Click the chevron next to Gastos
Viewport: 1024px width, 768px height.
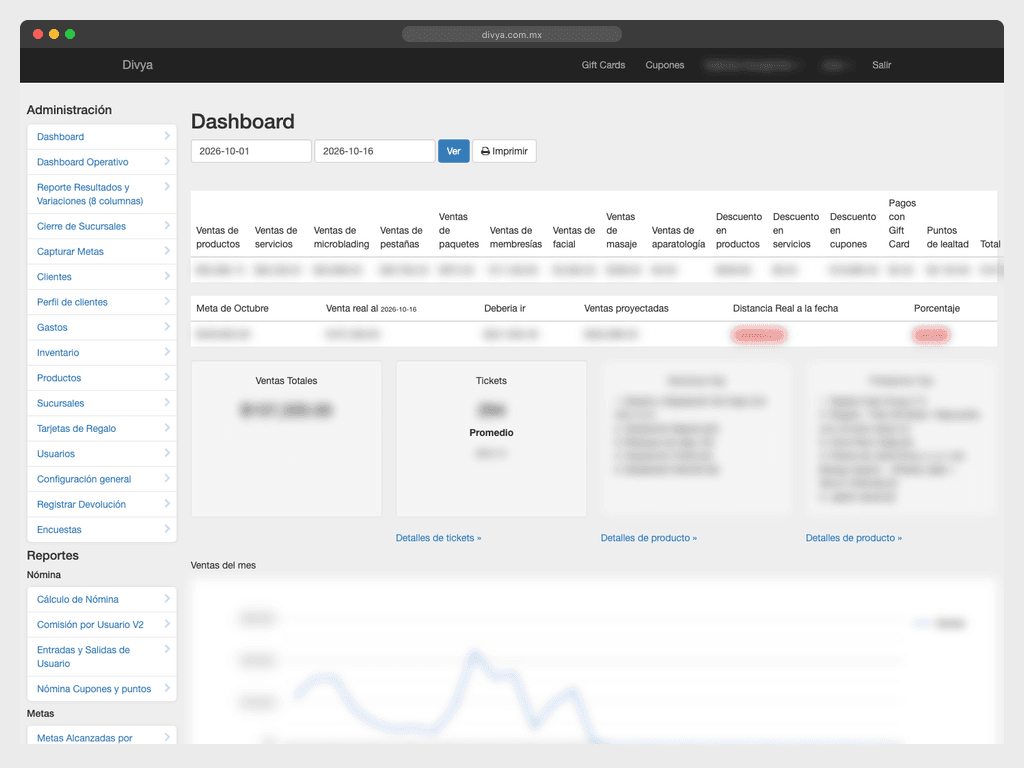[x=167, y=327]
